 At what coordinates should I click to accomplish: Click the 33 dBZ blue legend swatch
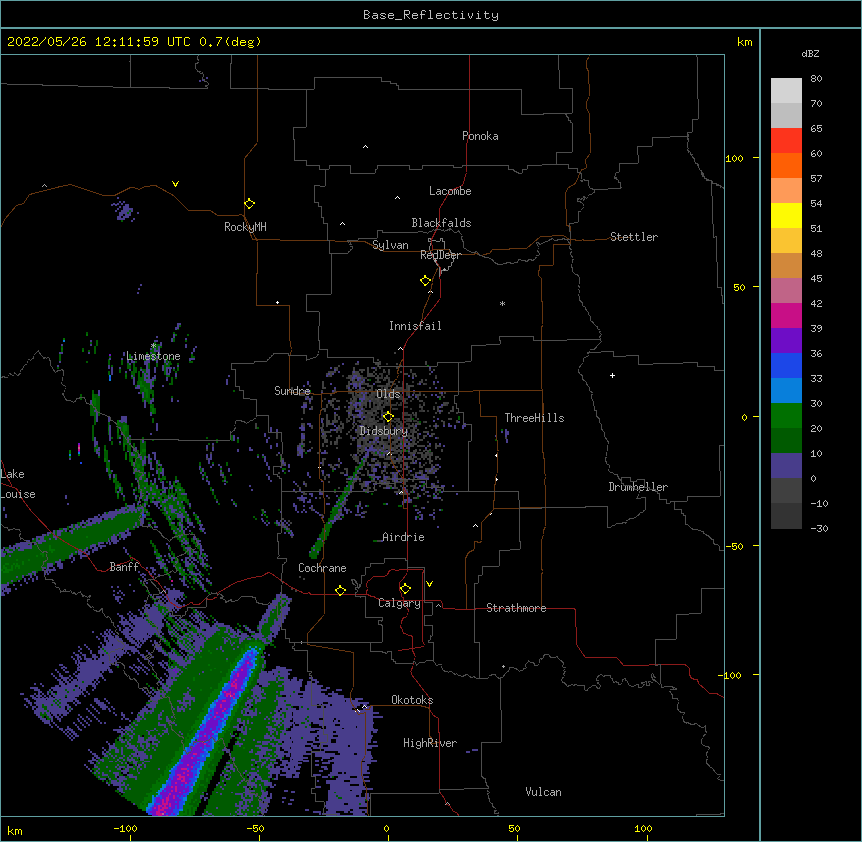tap(786, 390)
